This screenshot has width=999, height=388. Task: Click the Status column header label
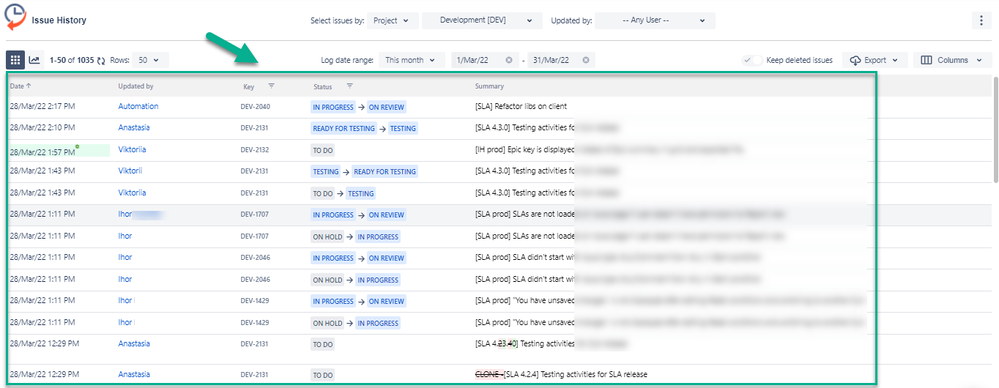(323, 86)
